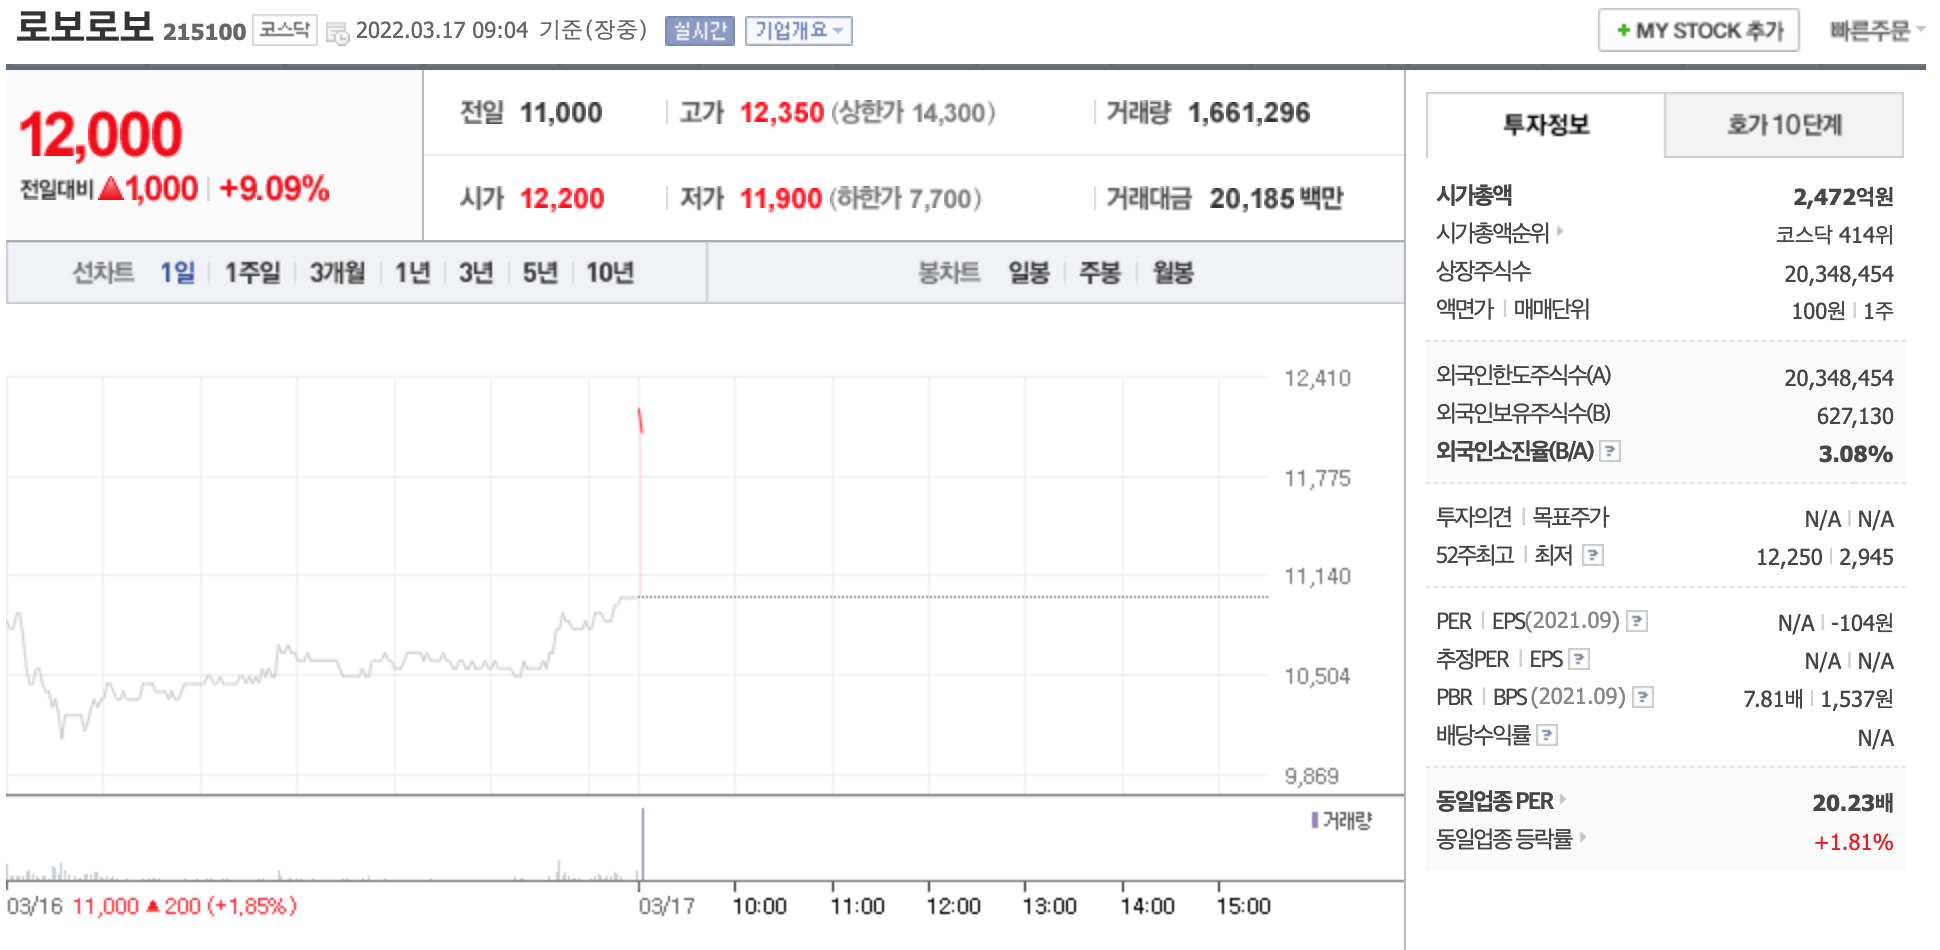Click the 코스닥 market badge
The width and height of the screenshot is (1940, 950).
click(x=285, y=30)
